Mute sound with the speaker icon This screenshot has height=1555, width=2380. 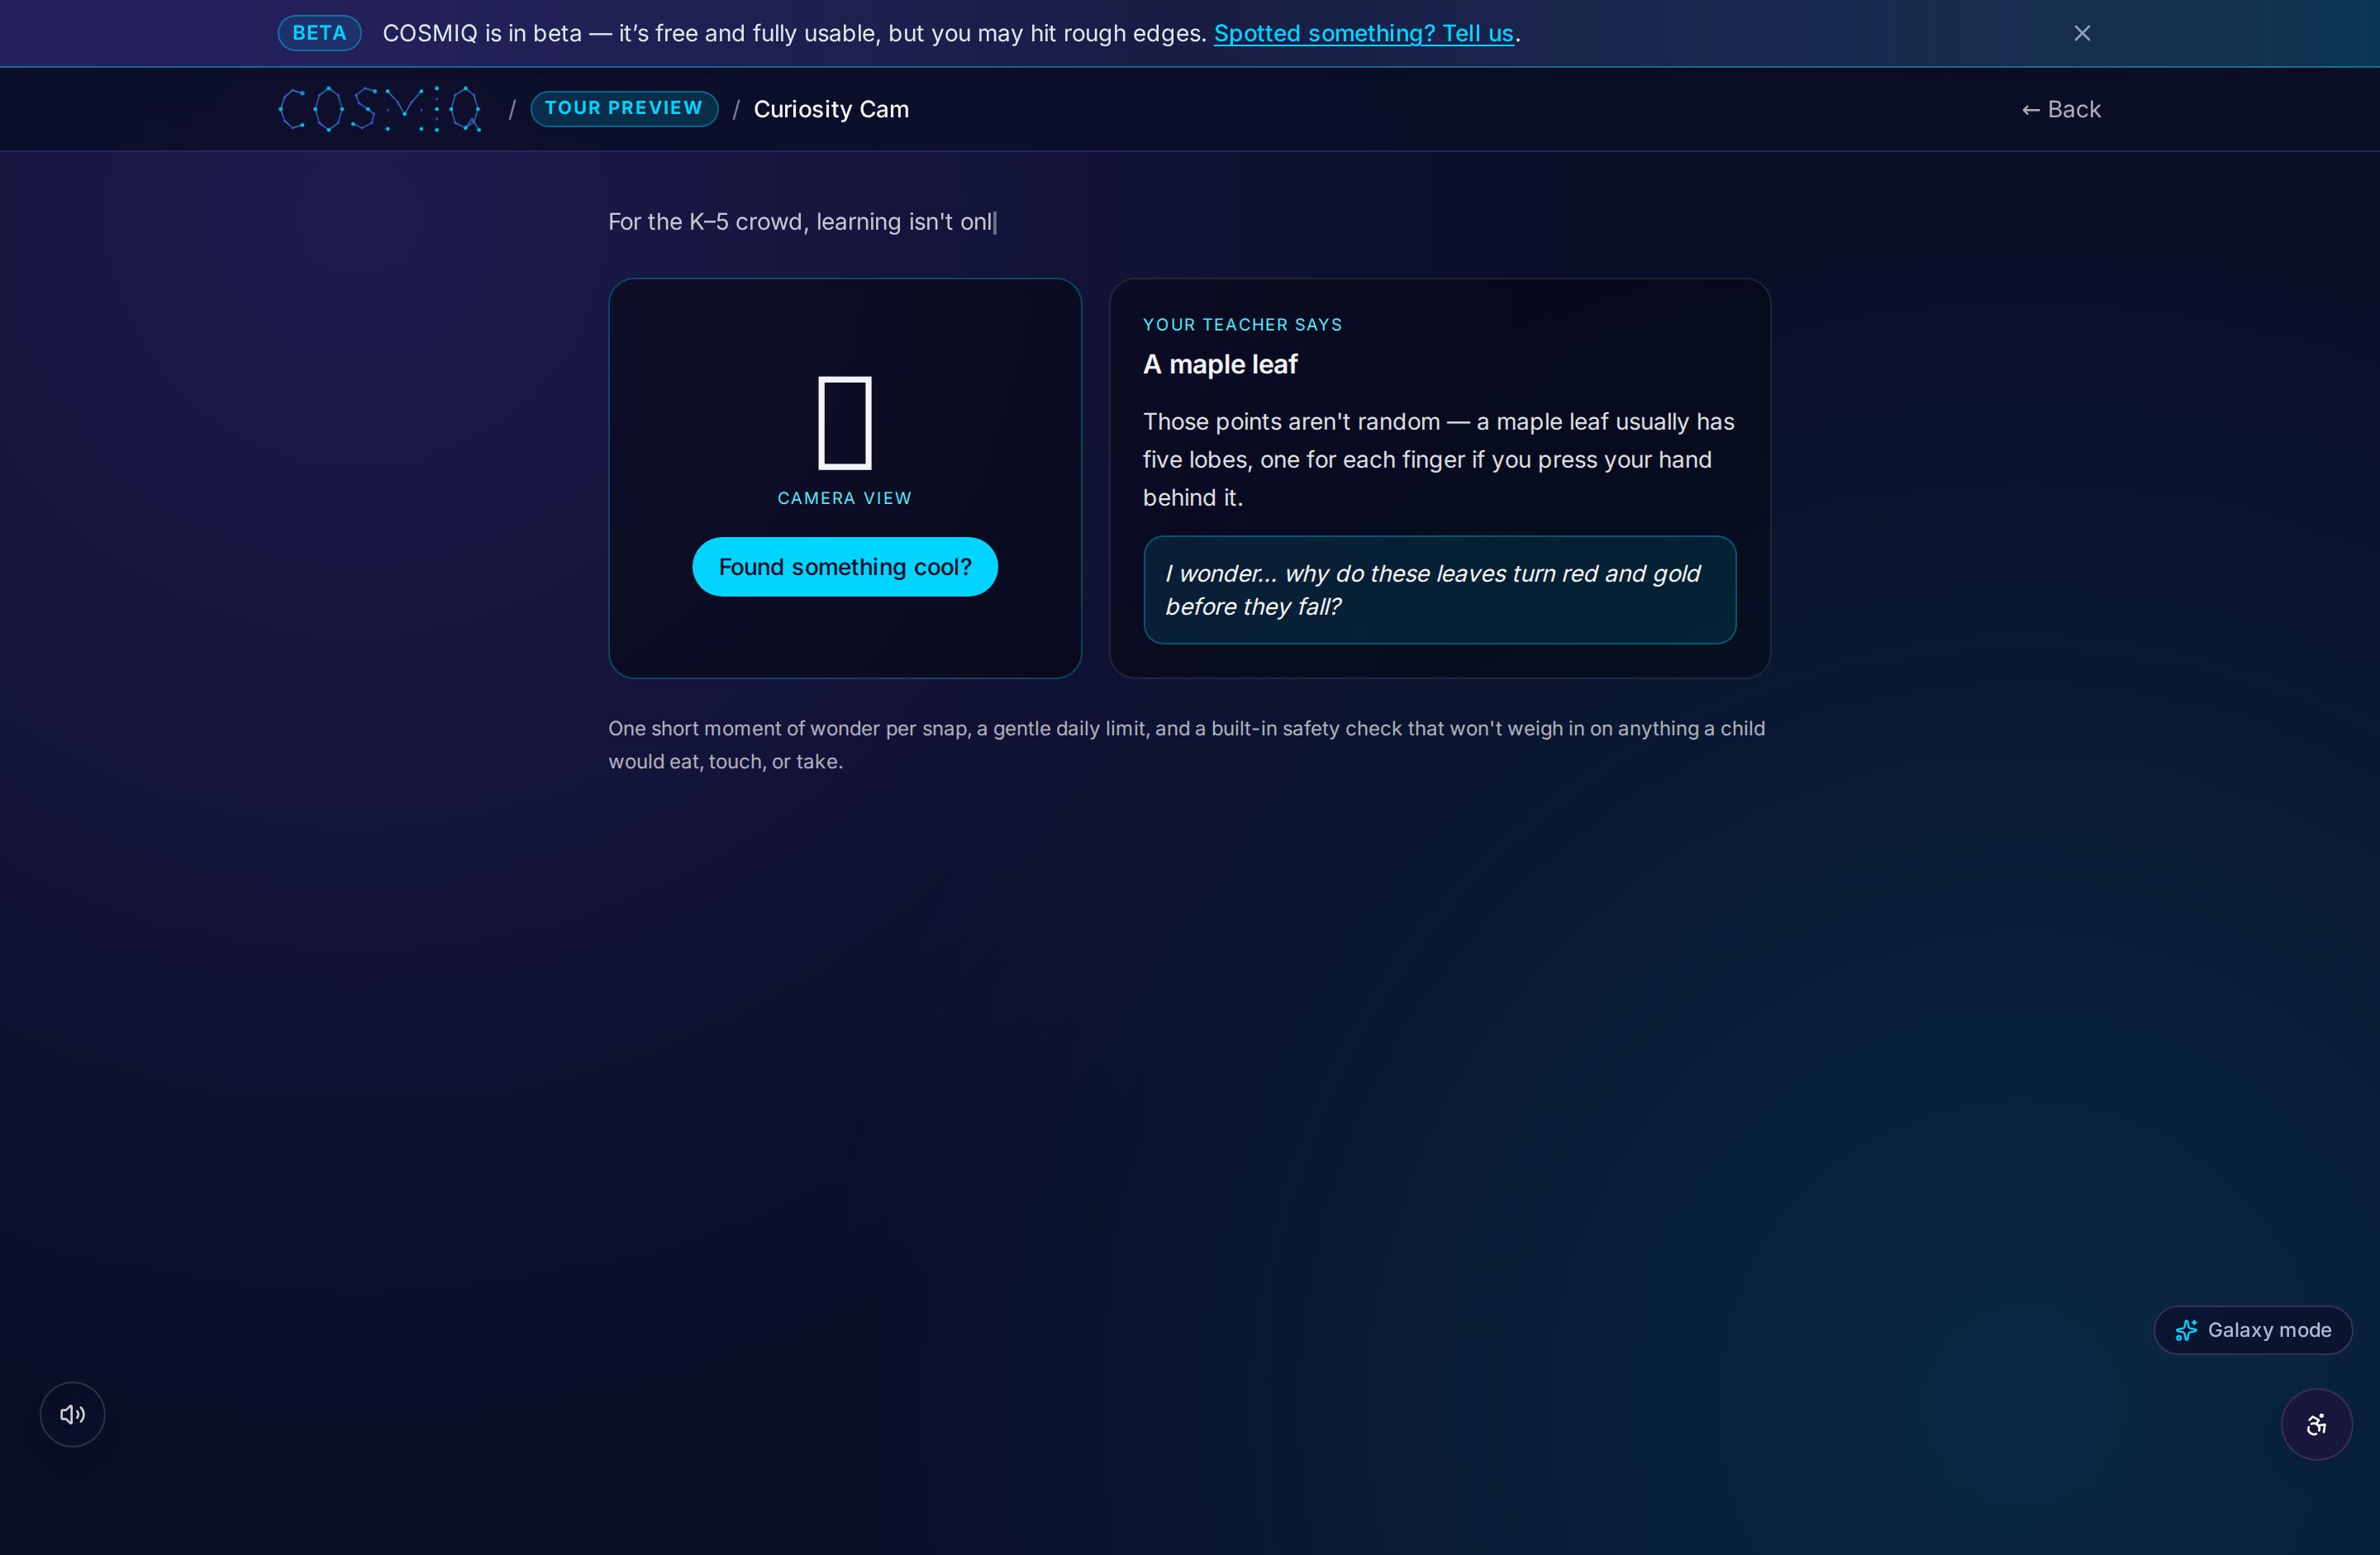click(72, 1414)
